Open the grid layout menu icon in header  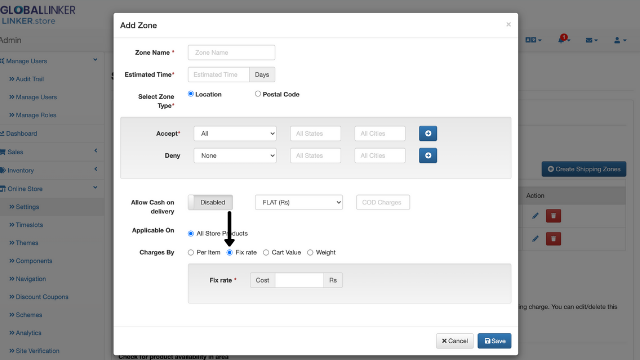[x=533, y=40]
